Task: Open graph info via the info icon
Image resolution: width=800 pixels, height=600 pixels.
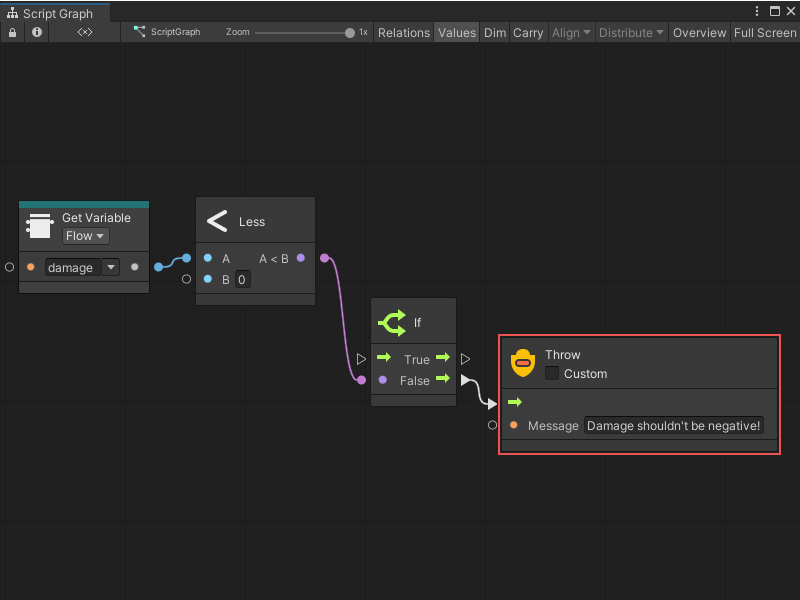Action: point(37,32)
